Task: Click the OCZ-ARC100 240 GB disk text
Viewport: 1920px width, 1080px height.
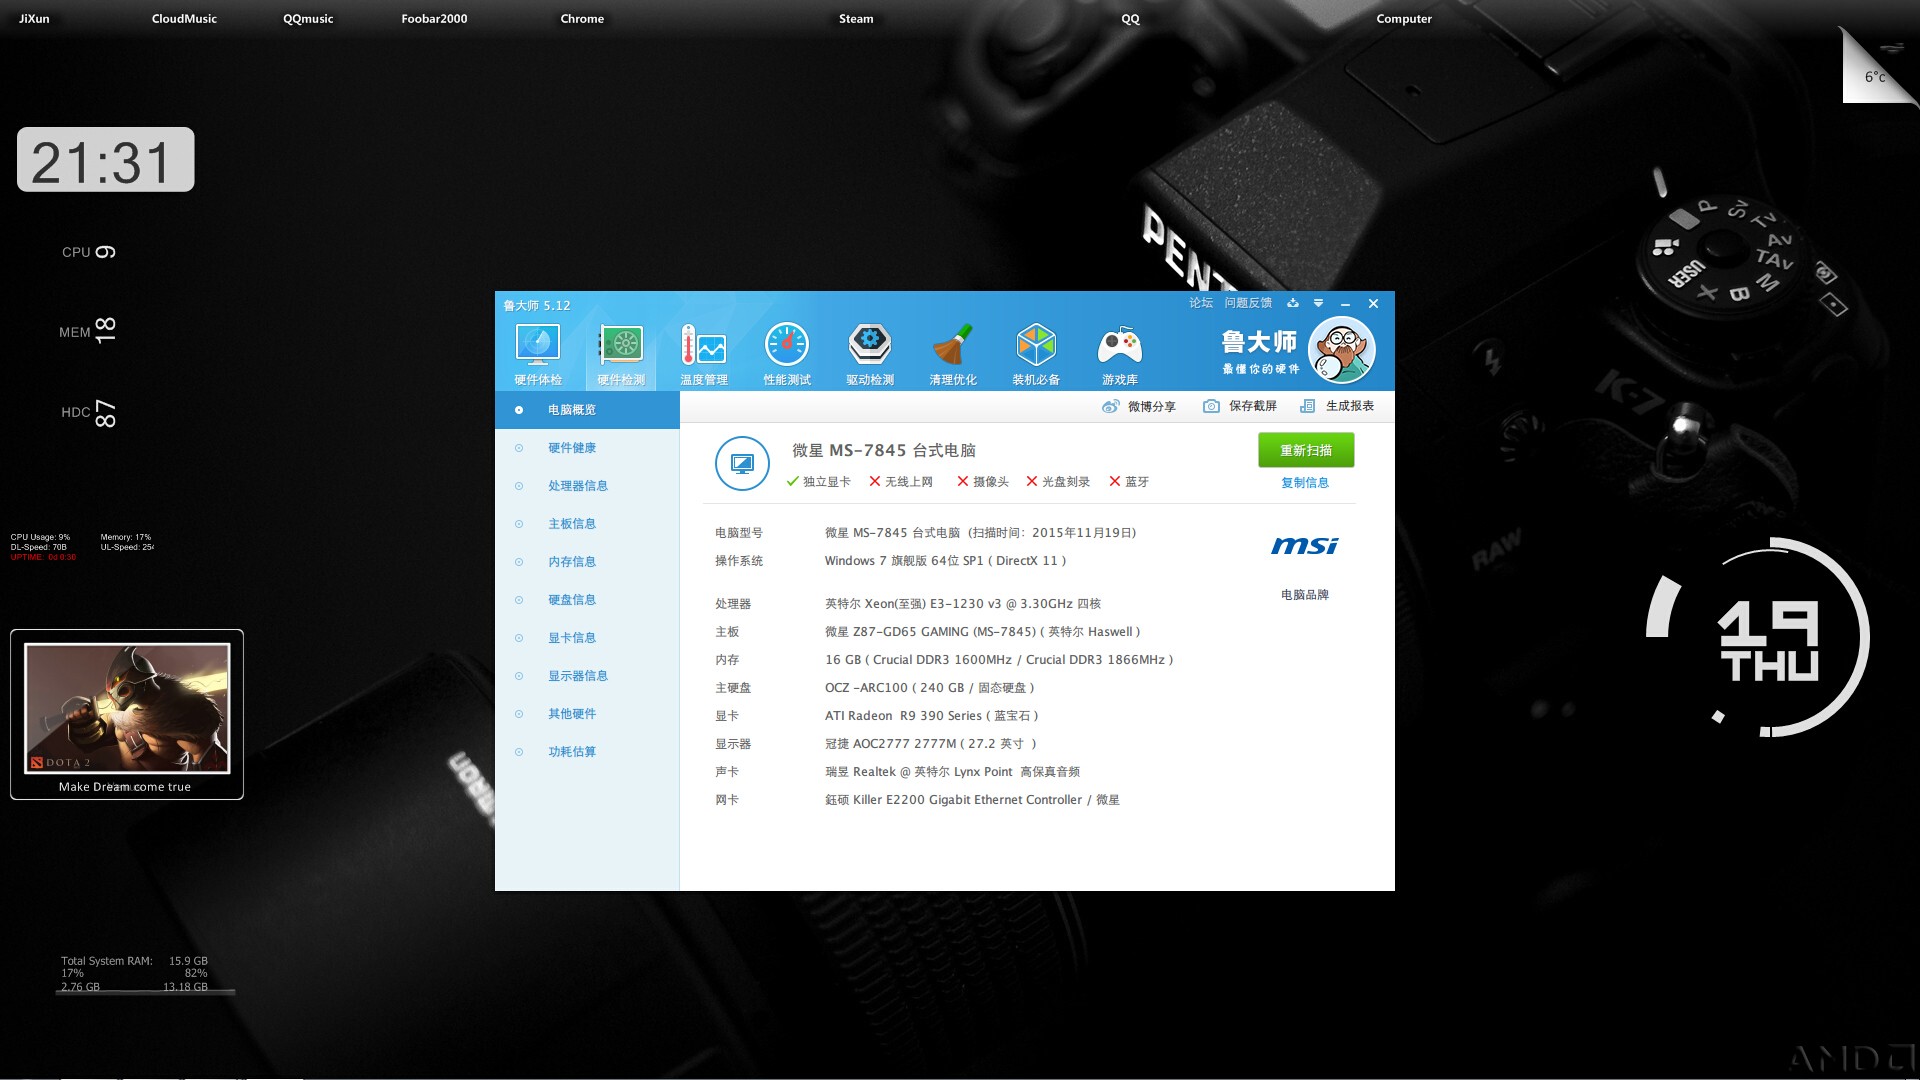Action: click(x=930, y=688)
